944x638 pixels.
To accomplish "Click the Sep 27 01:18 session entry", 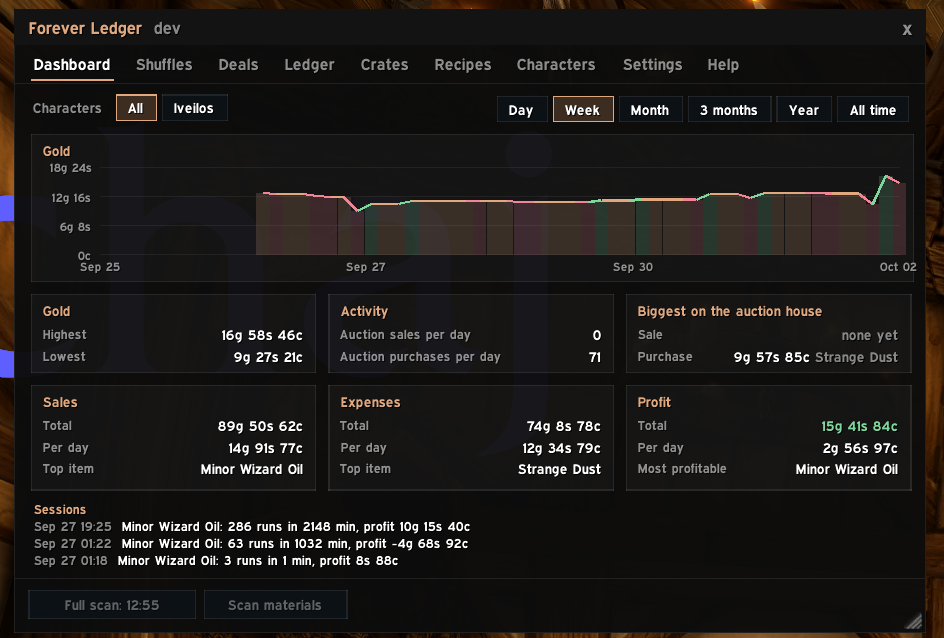I will click(216, 560).
